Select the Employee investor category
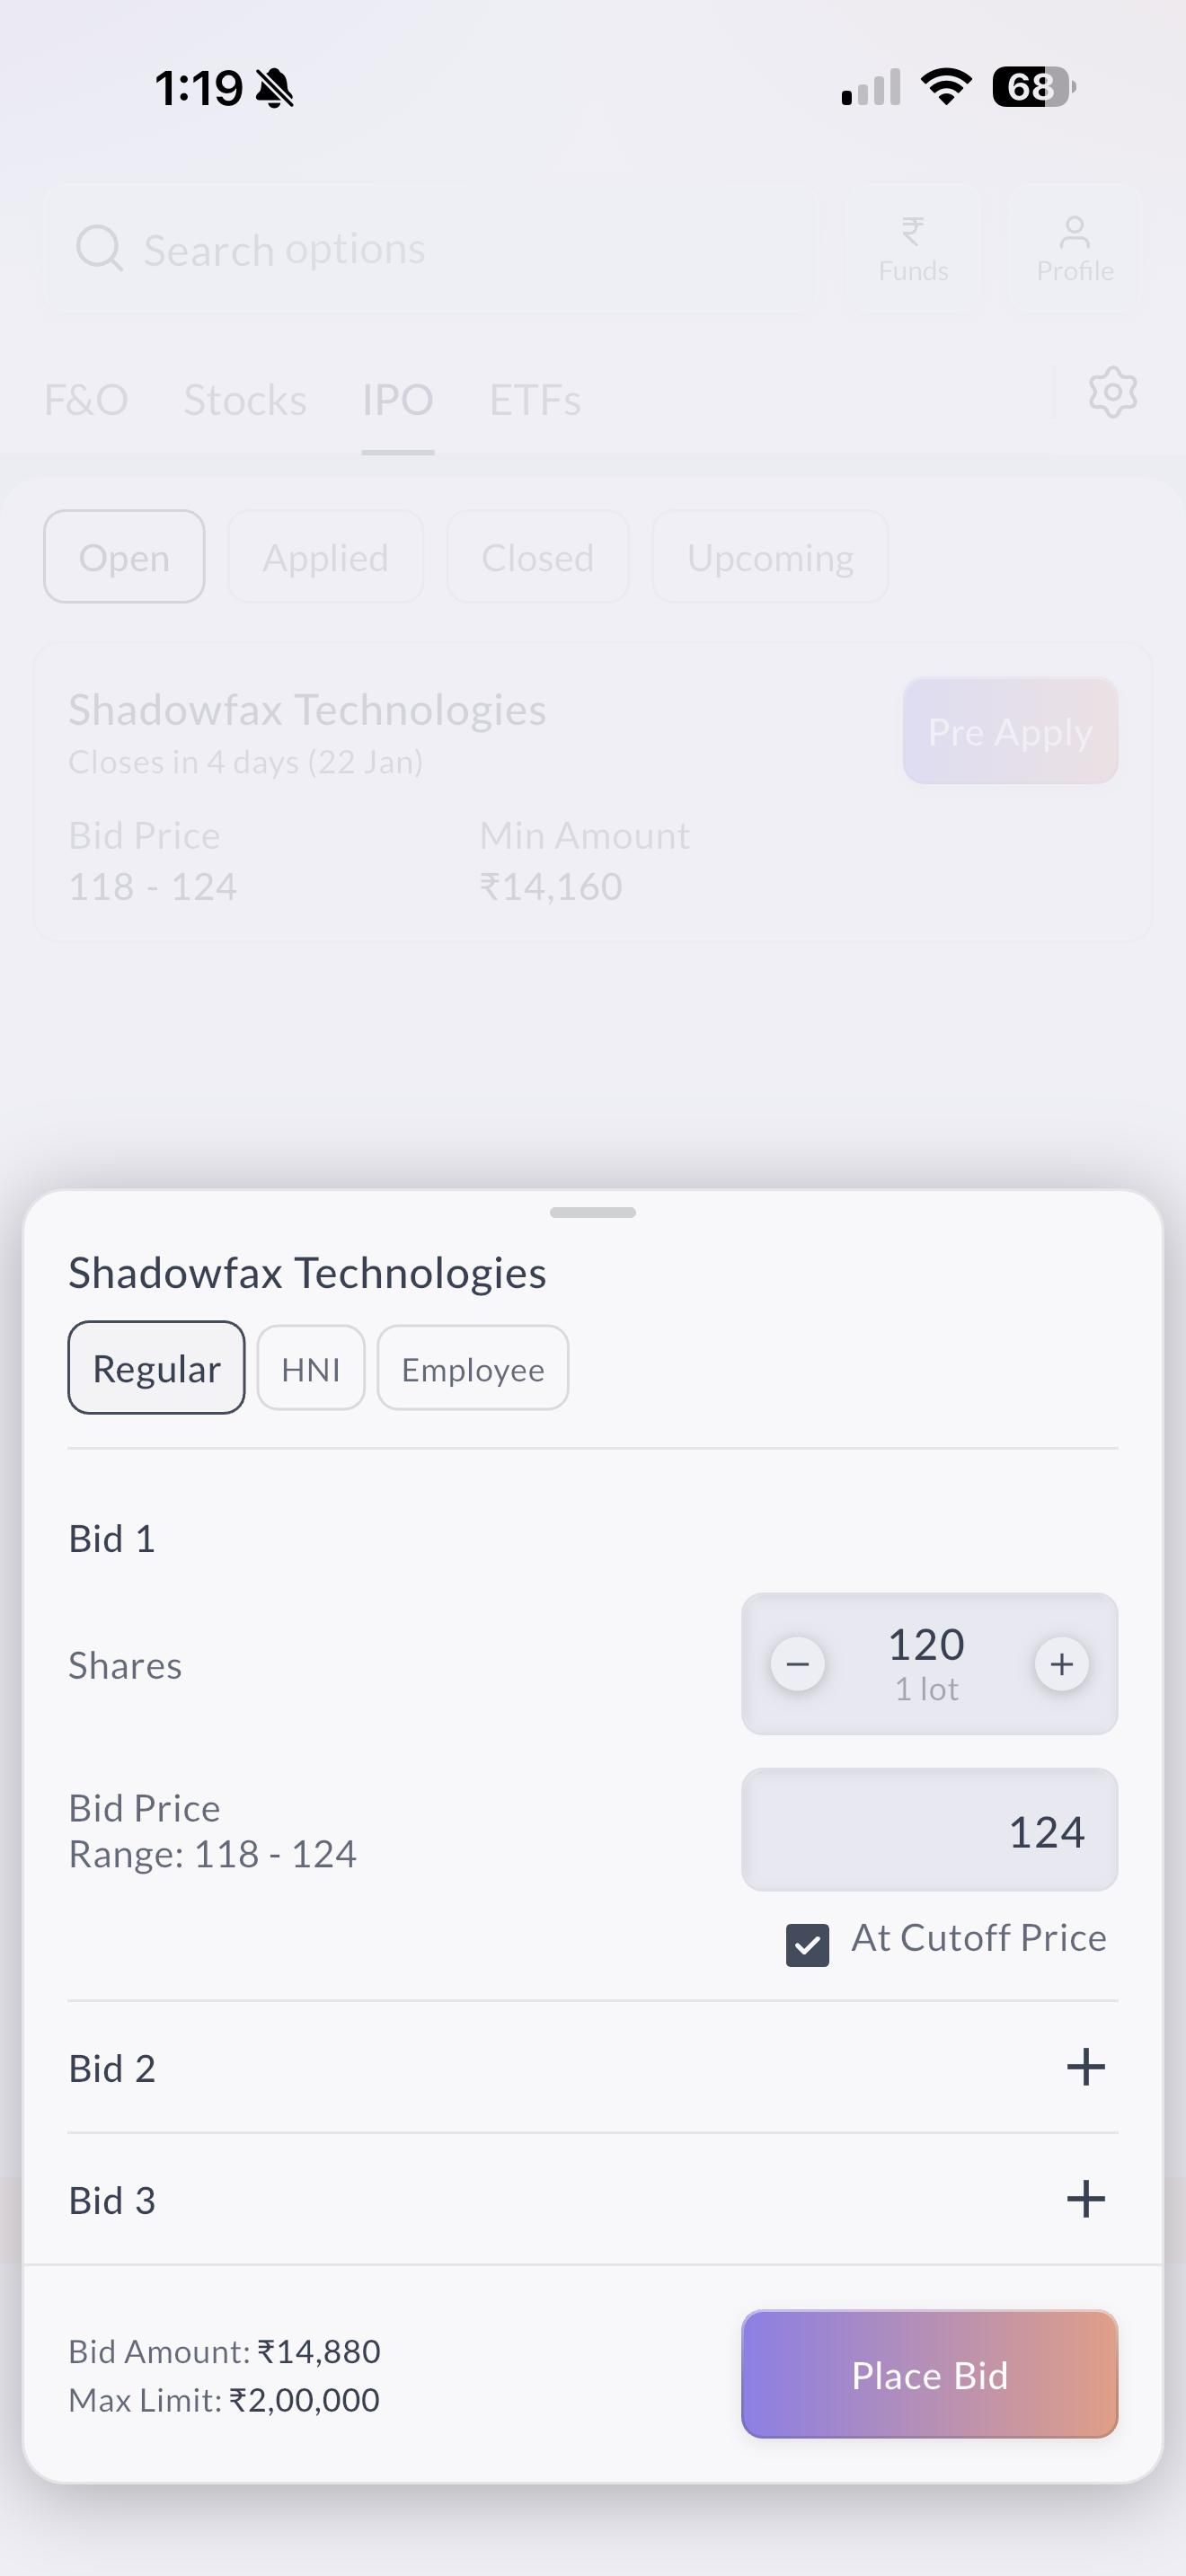The width and height of the screenshot is (1186, 2576). 473,1369
